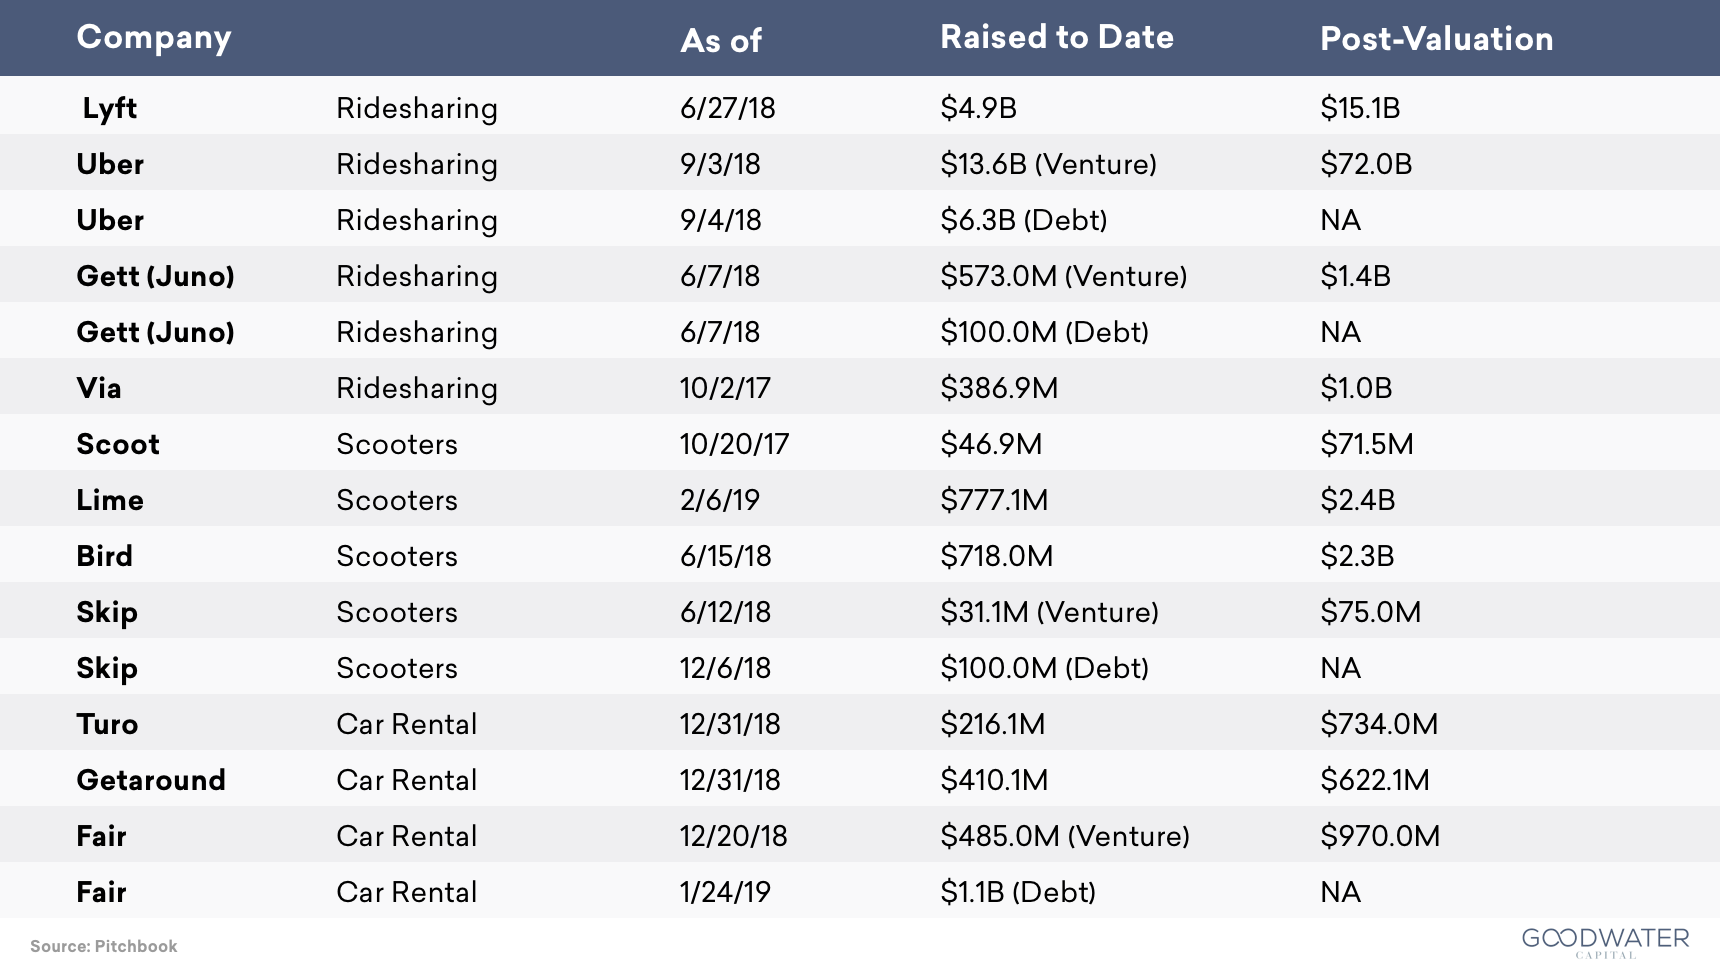Click Lime's $777.1M raised amount
This screenshot has width=1720, height=970.
[994, 500]
